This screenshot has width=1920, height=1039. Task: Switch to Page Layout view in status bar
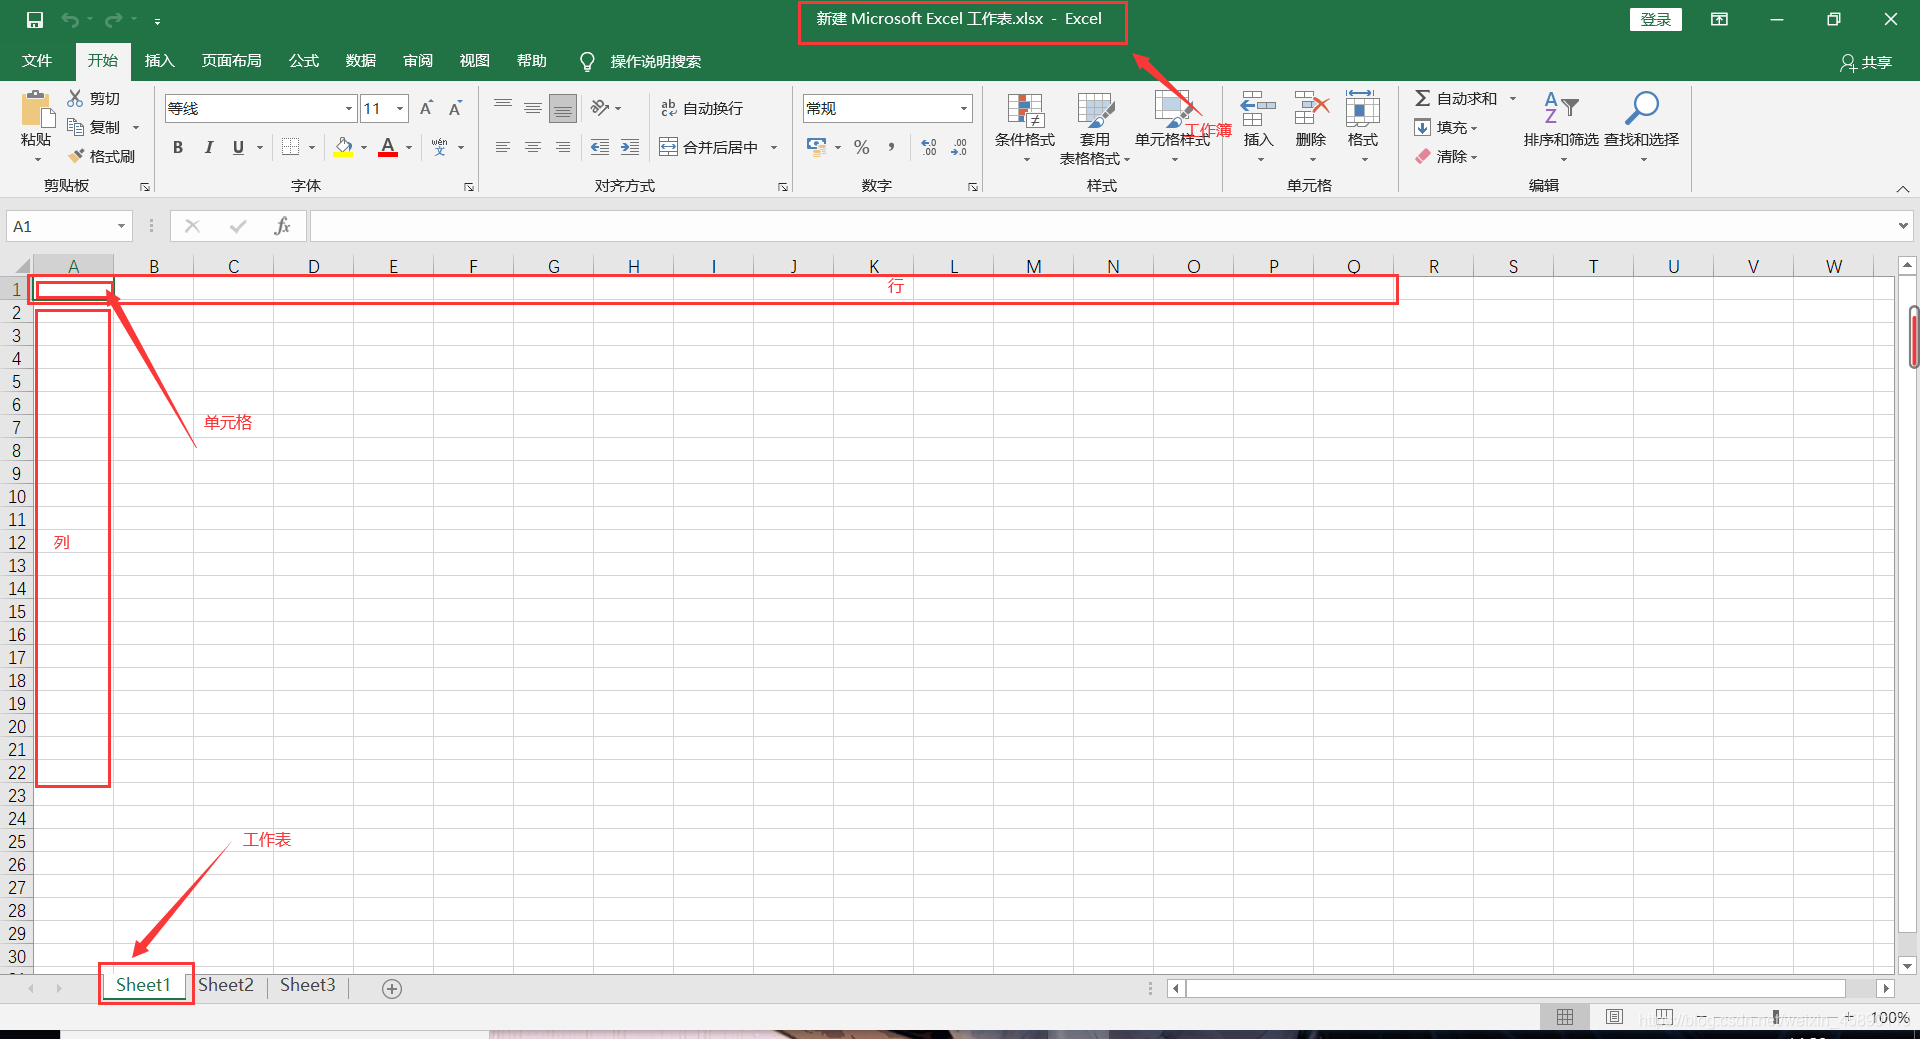coord(1614,1017)
